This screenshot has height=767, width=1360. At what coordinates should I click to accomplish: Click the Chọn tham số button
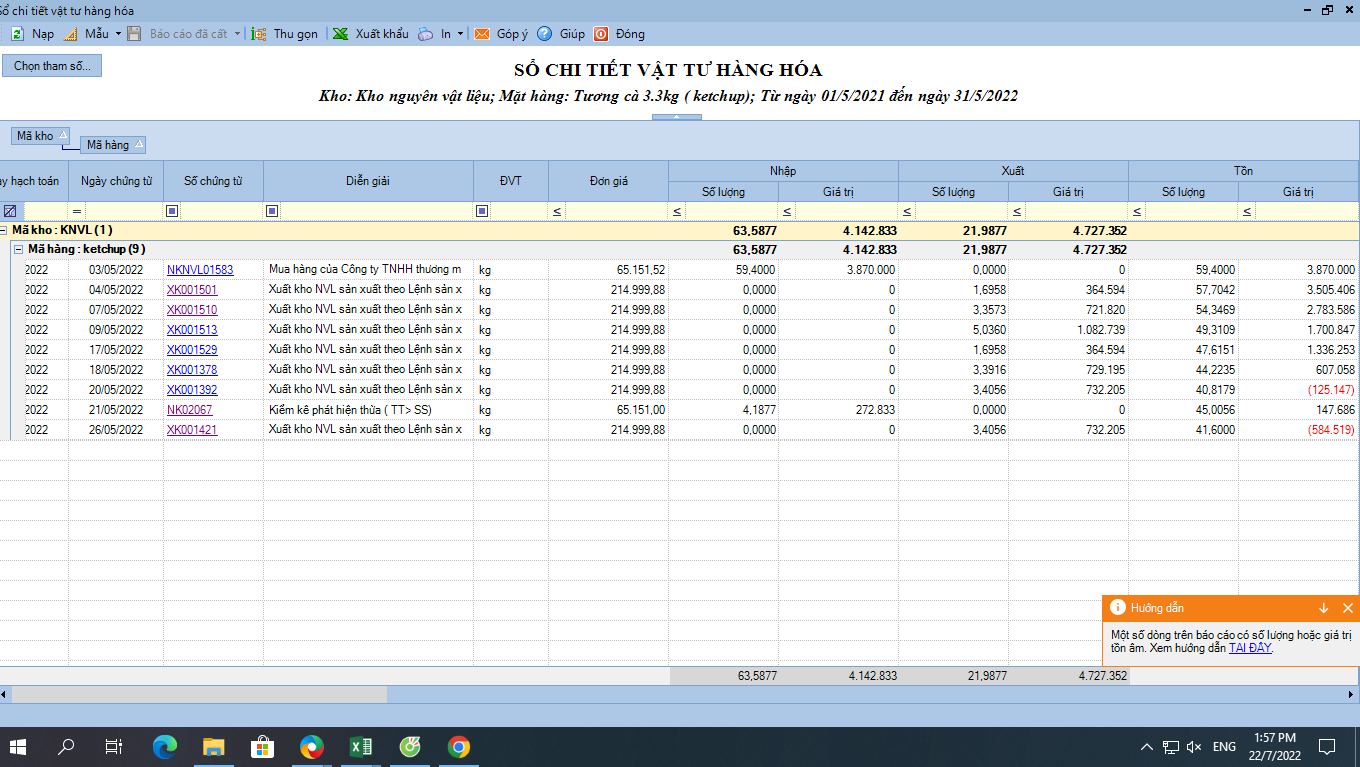point(52,66)
